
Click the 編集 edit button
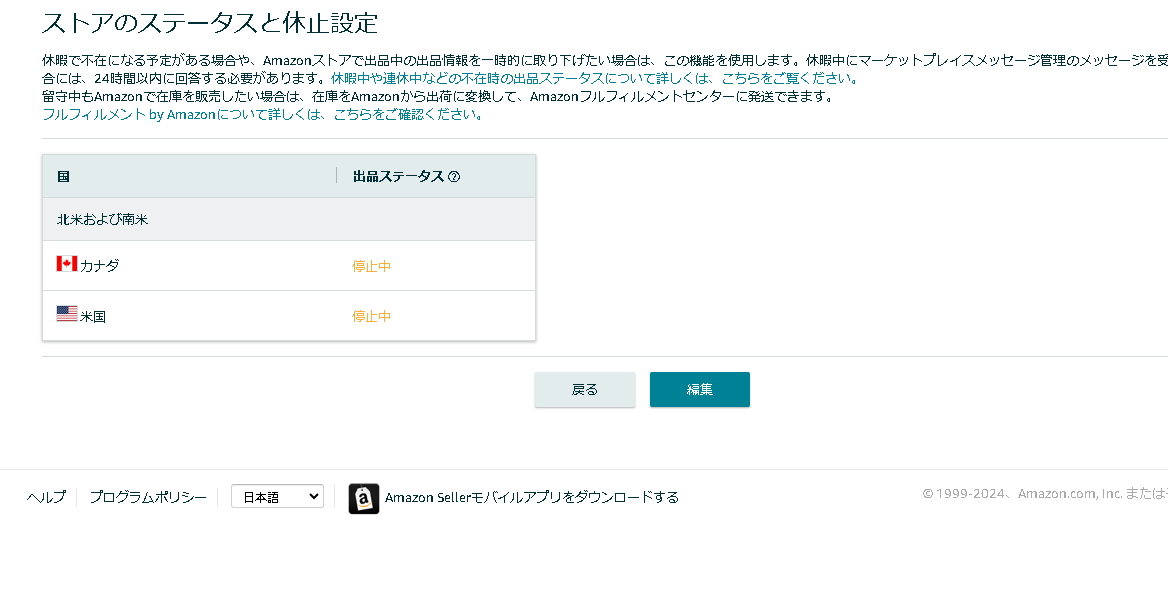(699, 389)
